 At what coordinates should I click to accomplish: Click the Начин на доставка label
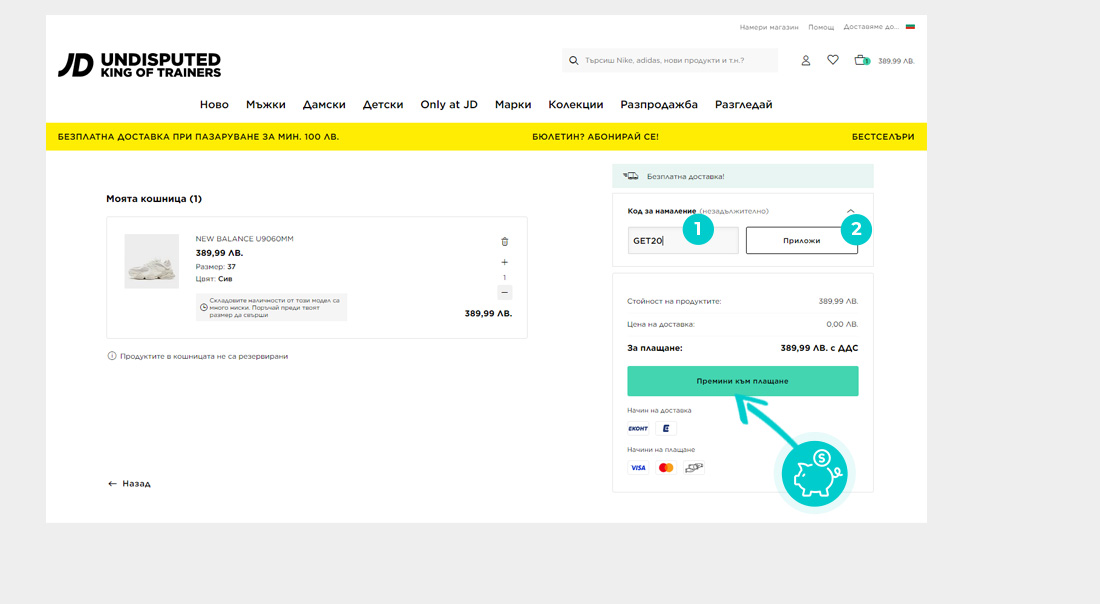click(659, 410)
